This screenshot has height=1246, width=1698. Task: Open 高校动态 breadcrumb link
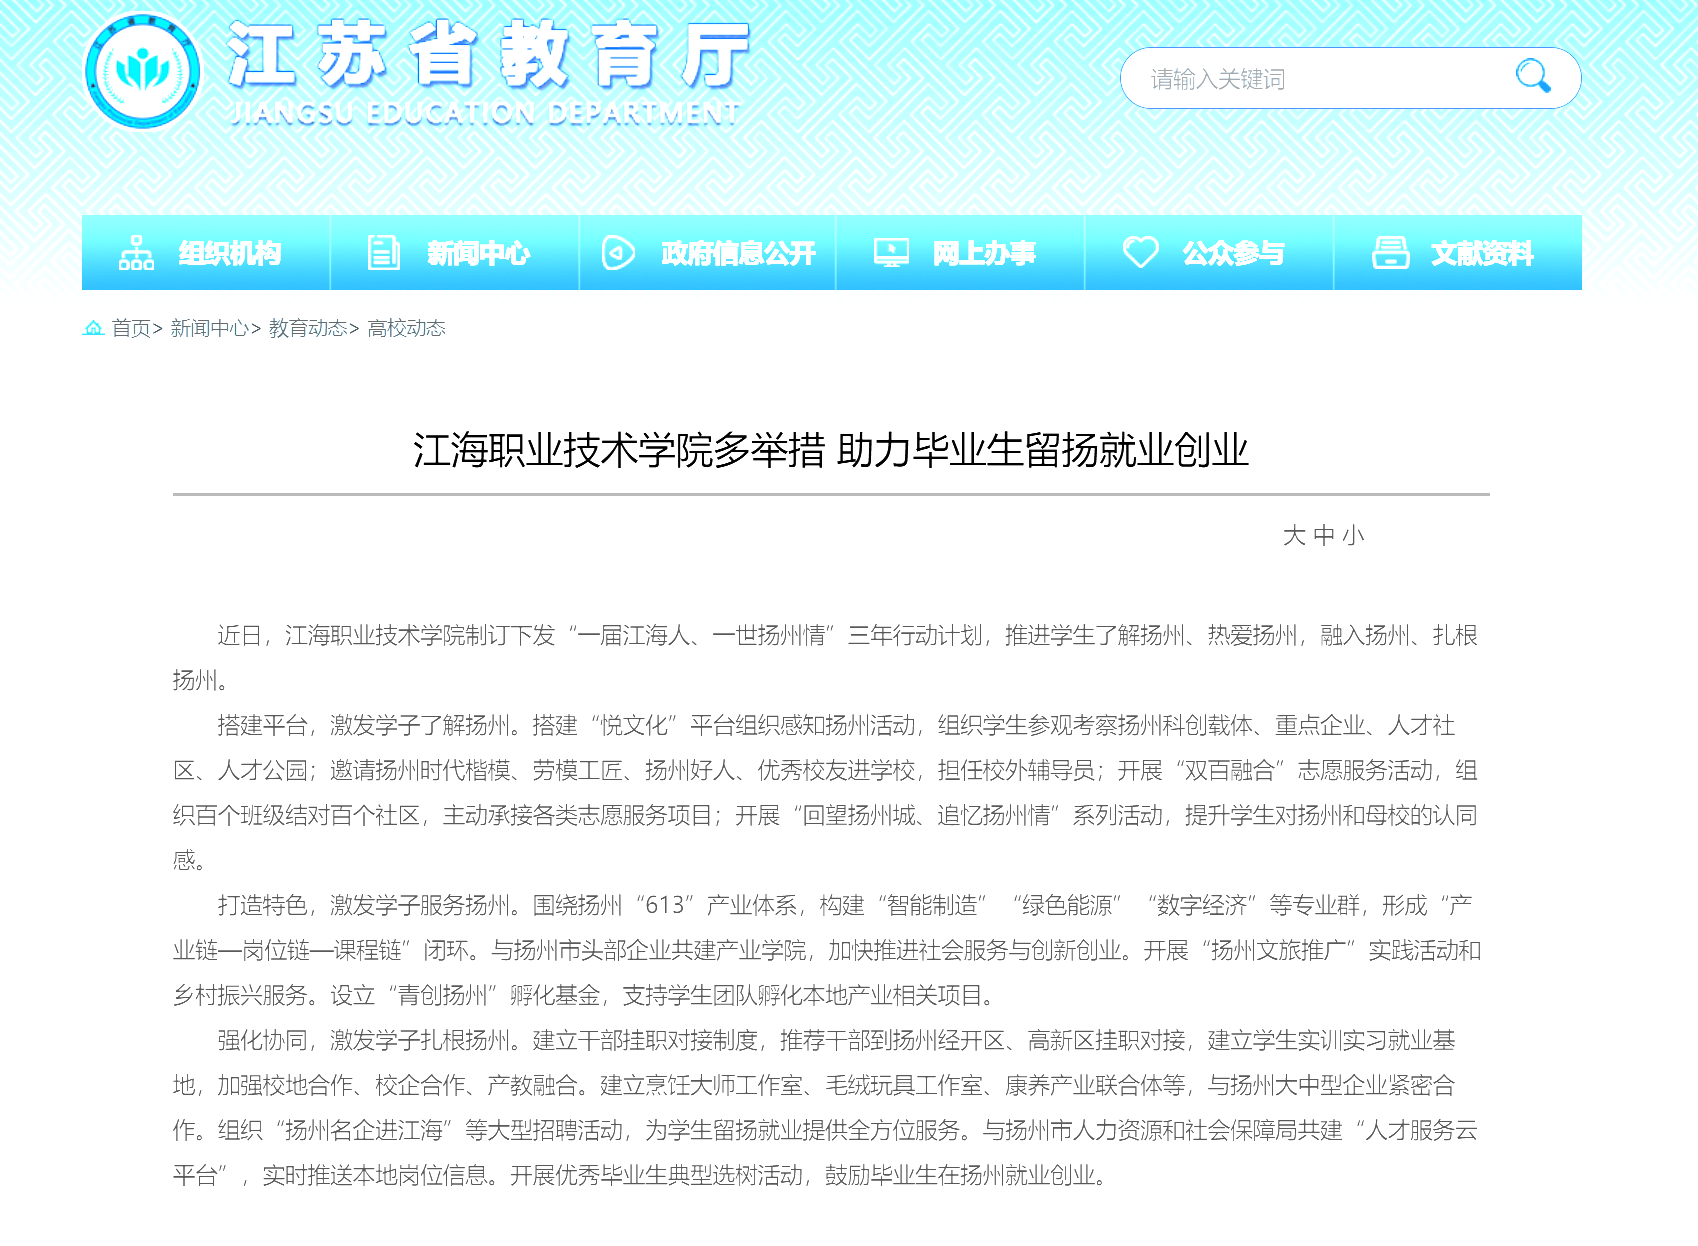click(x=406, y=328)
